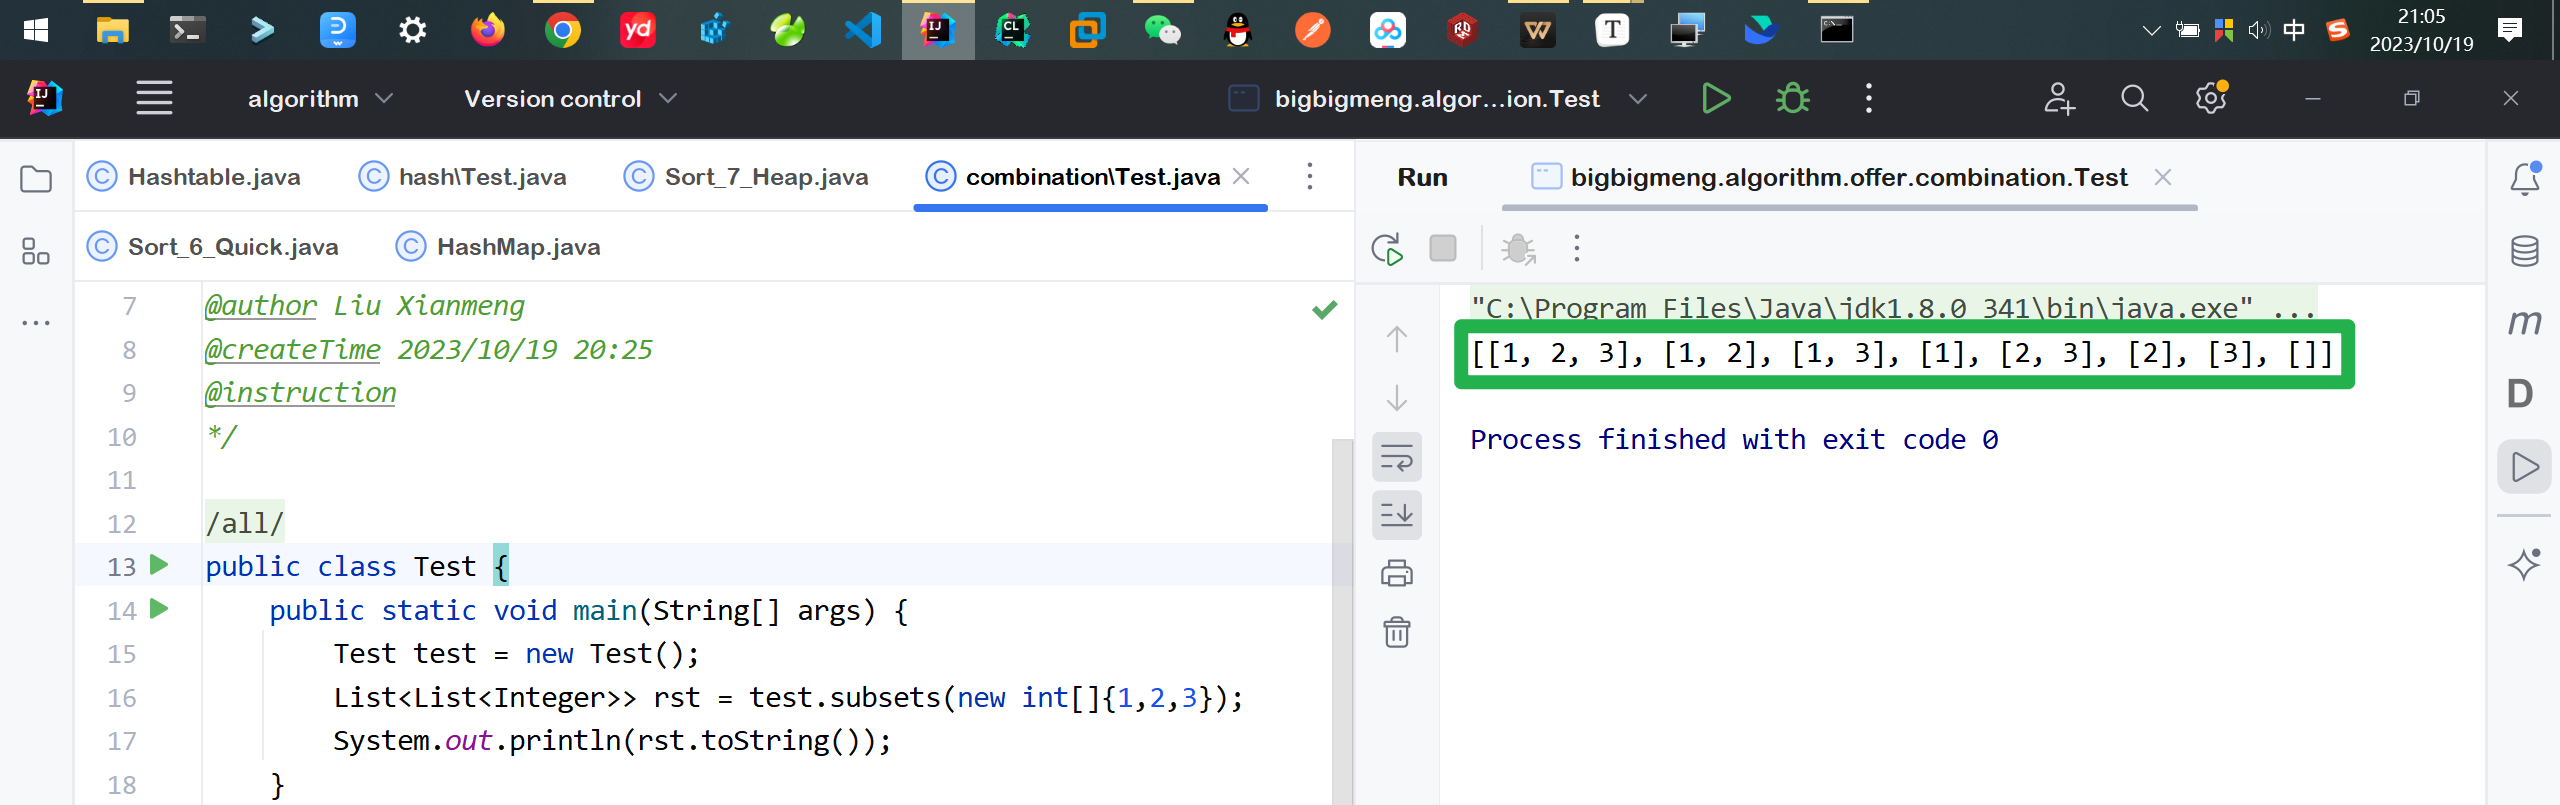The height and width of the screenshot is (805, 2560).
Task: Open the D tool window in right sidebar
Action: point(2521,394)
